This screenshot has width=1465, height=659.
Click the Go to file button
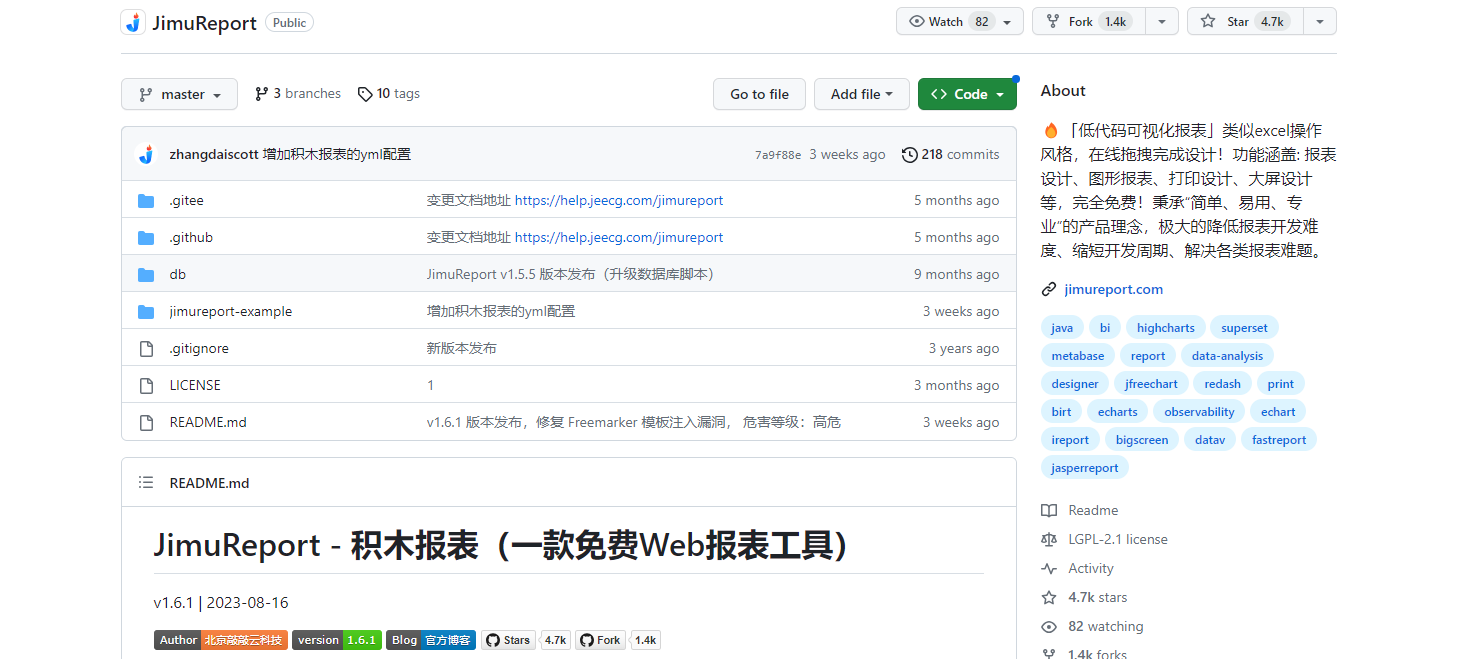759,94
